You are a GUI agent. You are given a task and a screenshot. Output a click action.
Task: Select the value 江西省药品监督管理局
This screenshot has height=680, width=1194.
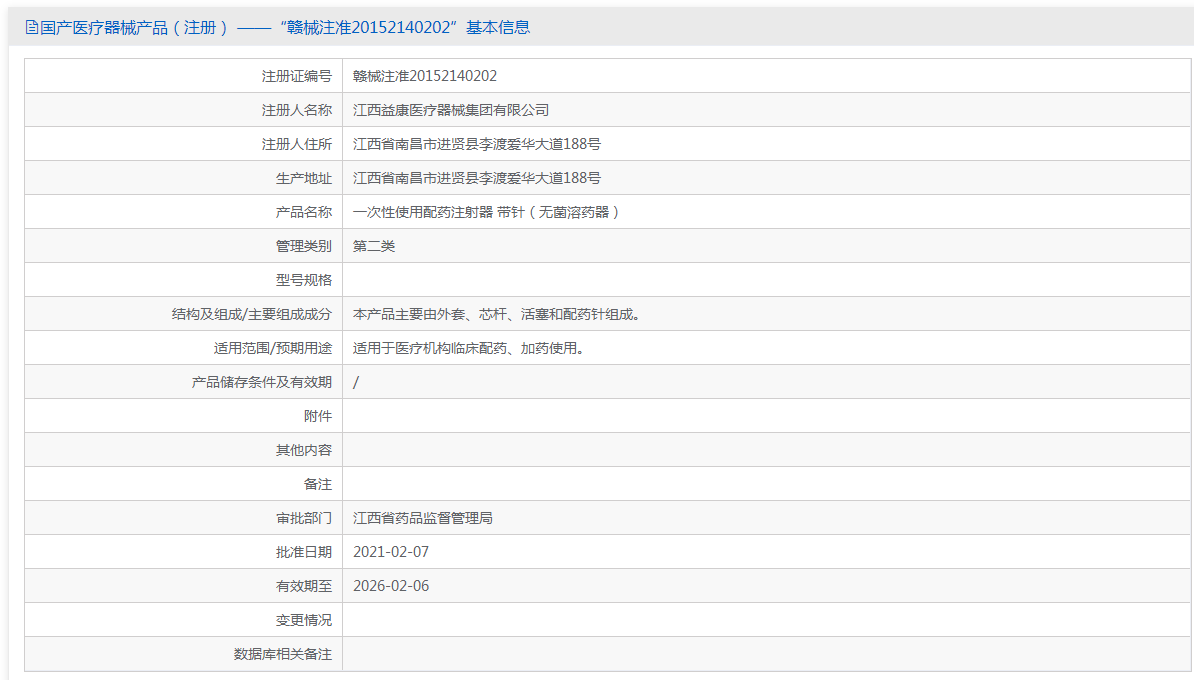coord(423,519)
